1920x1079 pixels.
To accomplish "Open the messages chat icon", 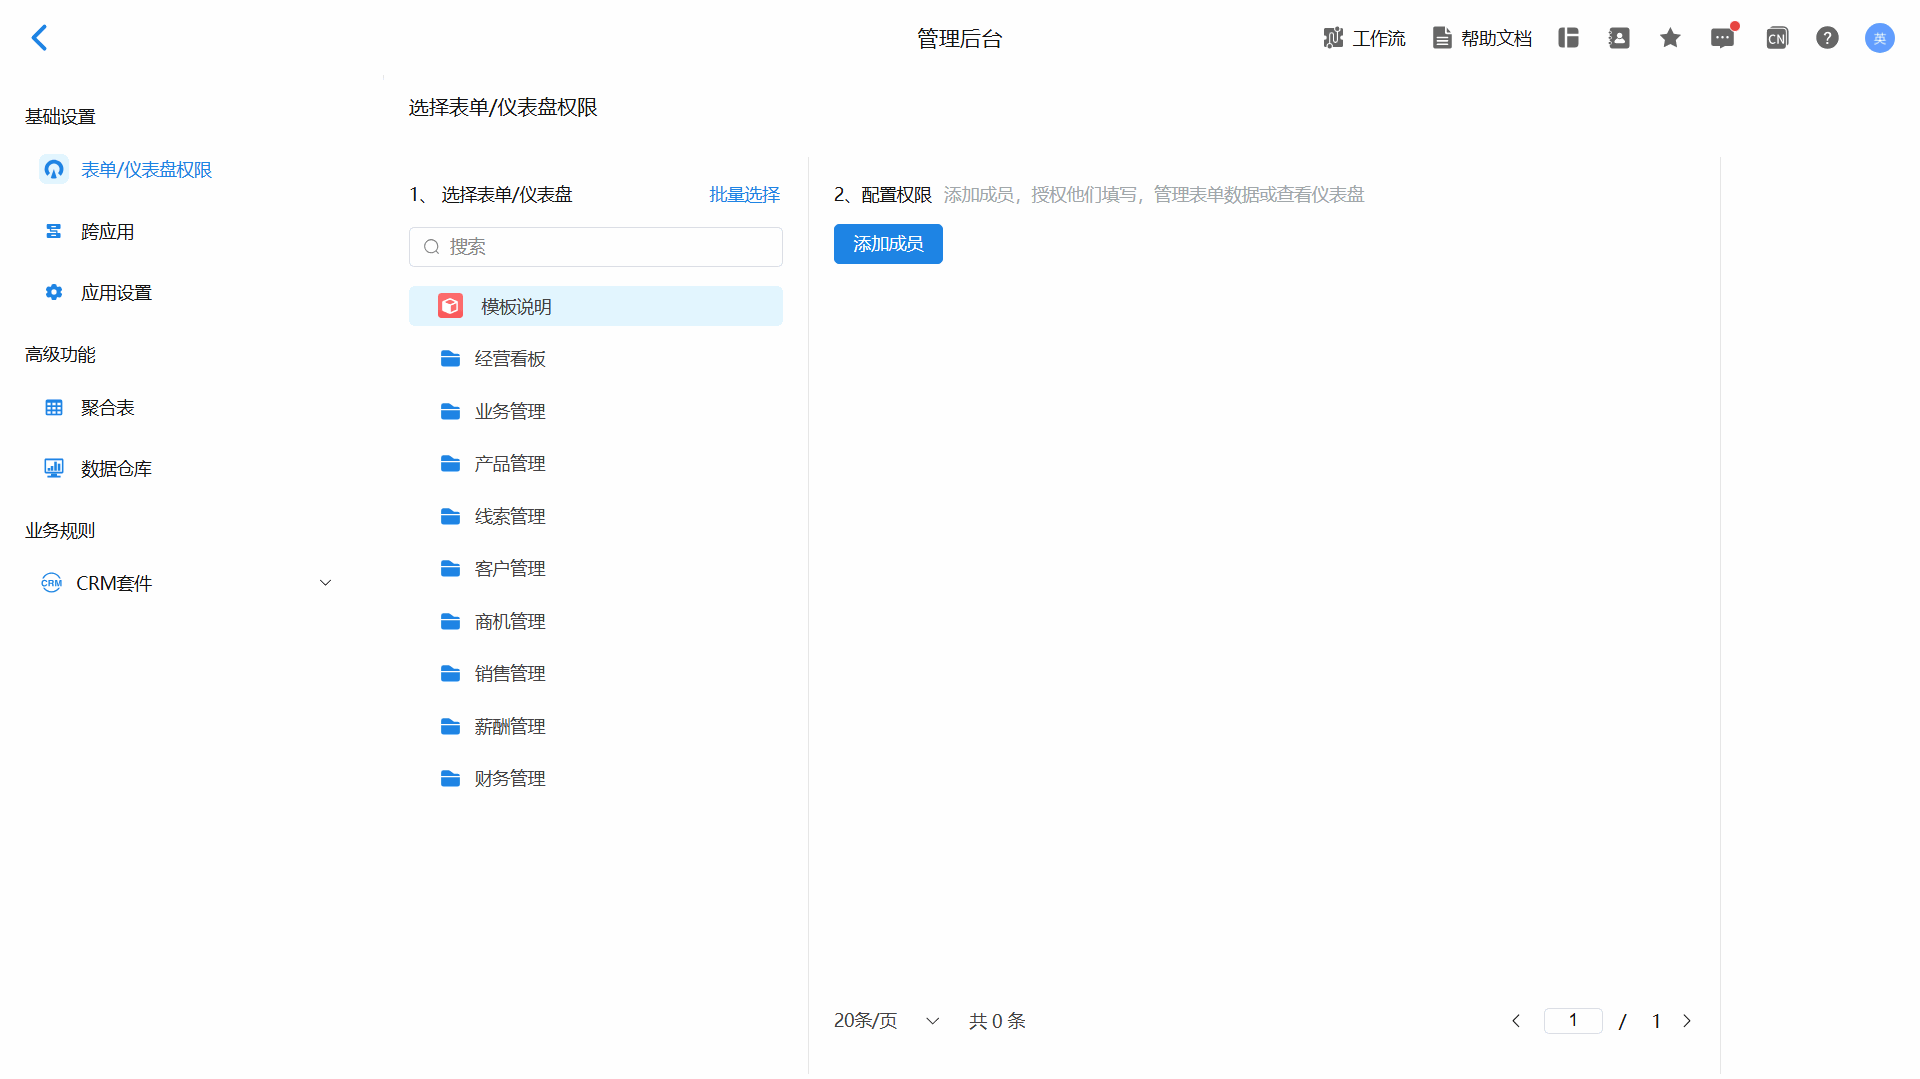I will [x=1722, y=38].
